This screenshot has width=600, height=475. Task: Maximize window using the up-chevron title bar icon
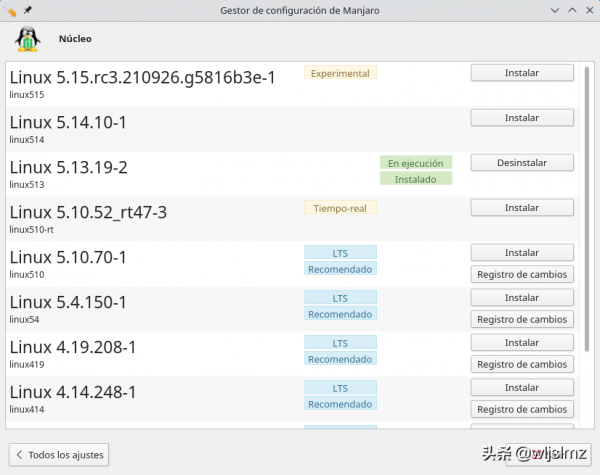pyautogui.click(x=570, y=10)
